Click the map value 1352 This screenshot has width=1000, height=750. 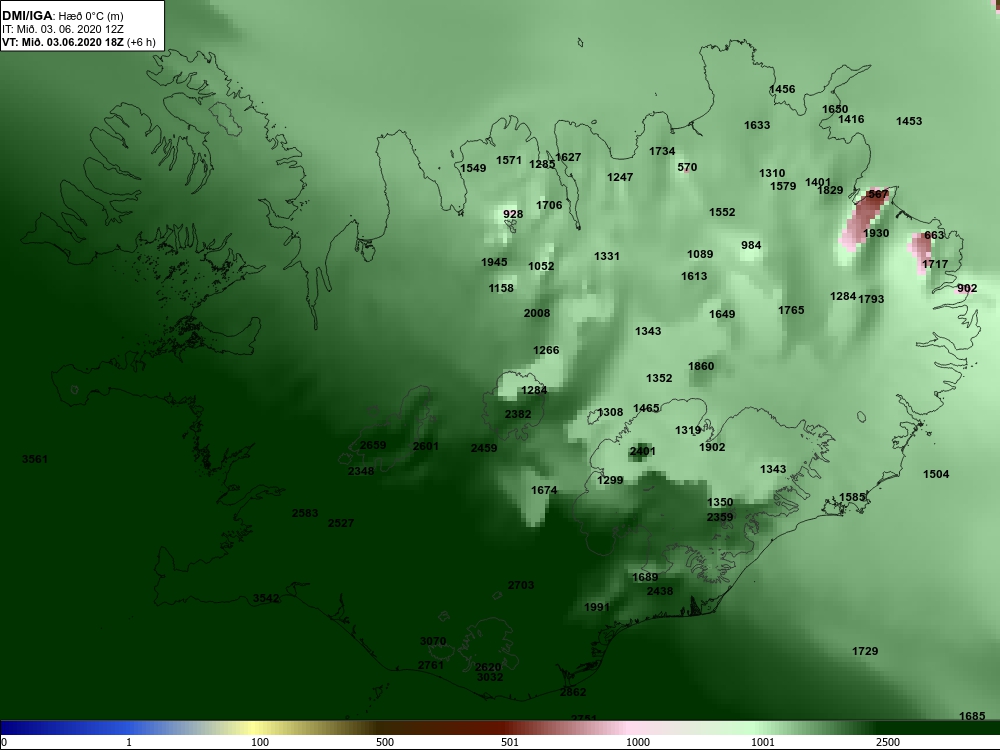(659, 378)
